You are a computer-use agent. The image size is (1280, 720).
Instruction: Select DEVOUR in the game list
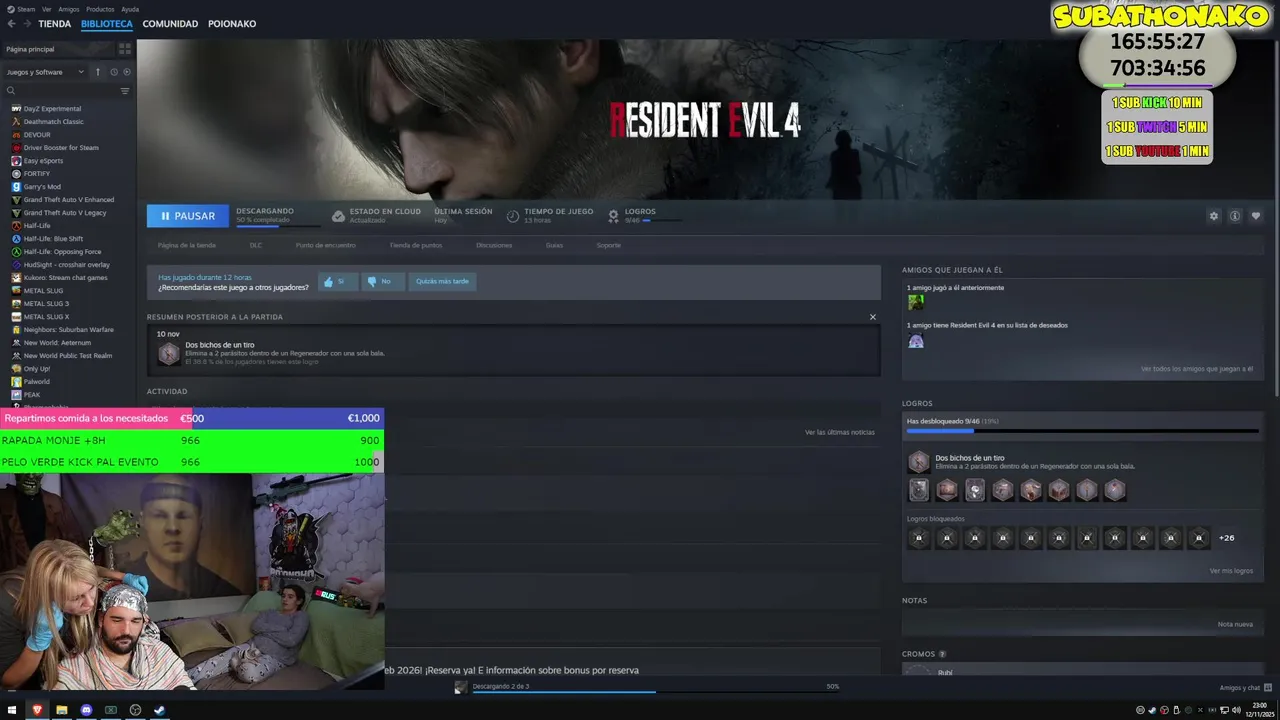[x=37, y=135]
